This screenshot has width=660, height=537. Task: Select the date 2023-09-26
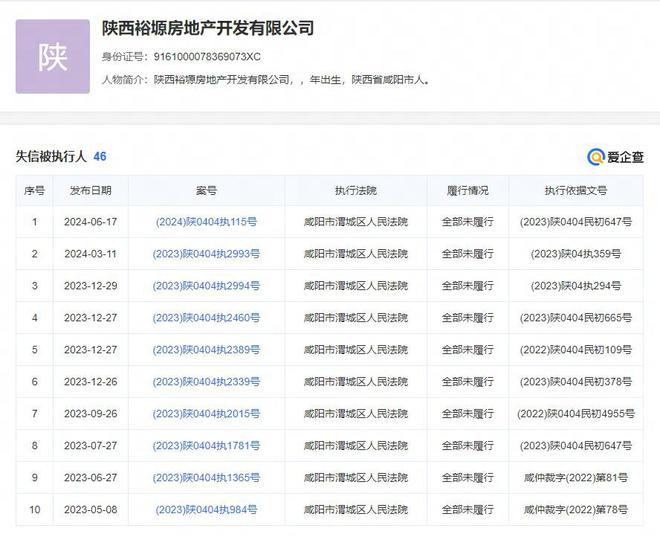(x=90, y=414)
